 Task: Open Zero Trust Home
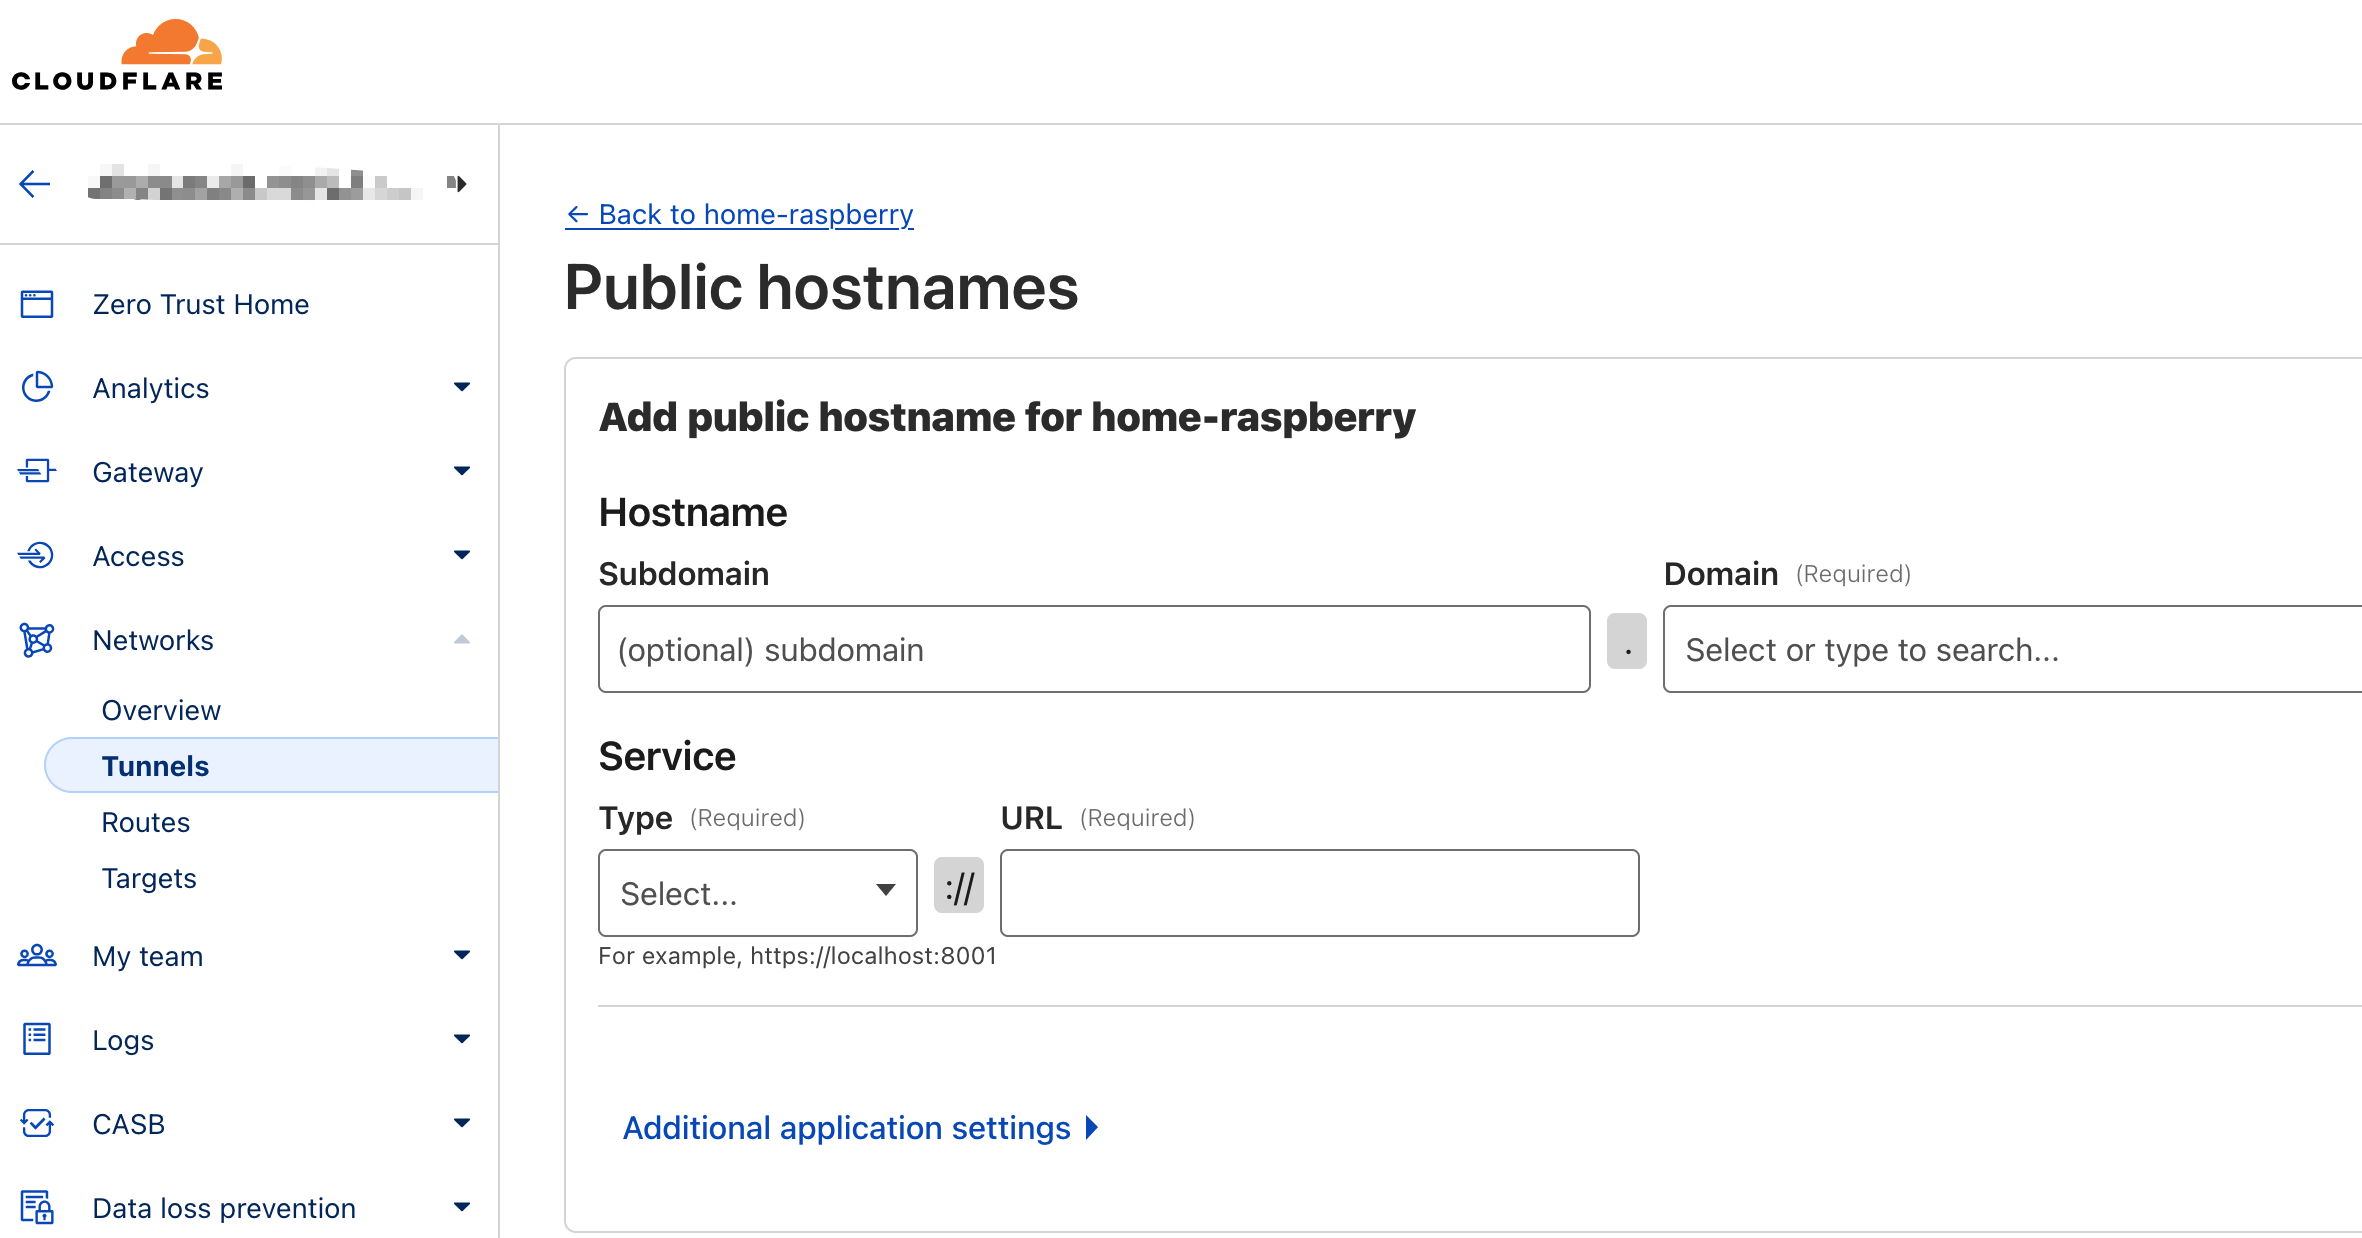click(201, 304)
